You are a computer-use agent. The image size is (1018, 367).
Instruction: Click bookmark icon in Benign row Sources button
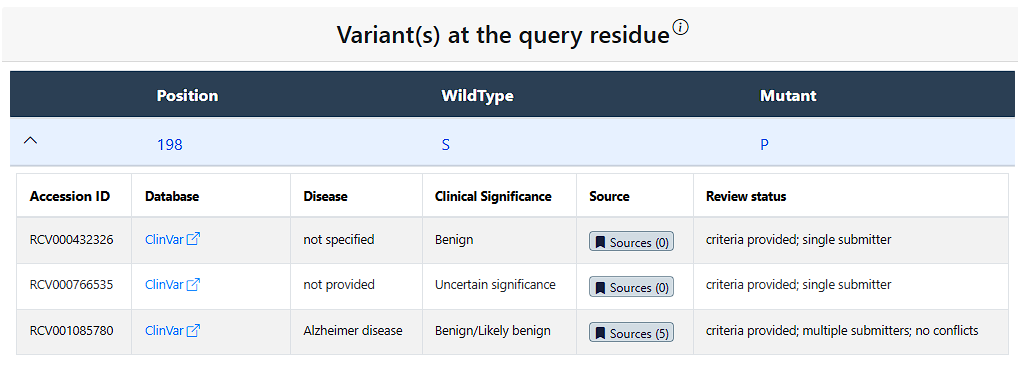[x=601, y=242]
